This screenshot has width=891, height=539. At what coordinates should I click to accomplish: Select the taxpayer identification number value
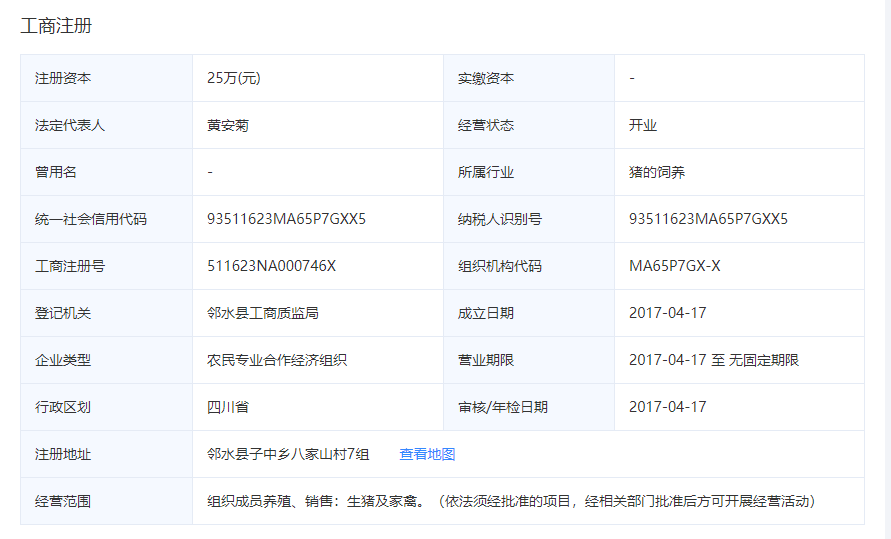pyautogui.click(x=708, y=219)
